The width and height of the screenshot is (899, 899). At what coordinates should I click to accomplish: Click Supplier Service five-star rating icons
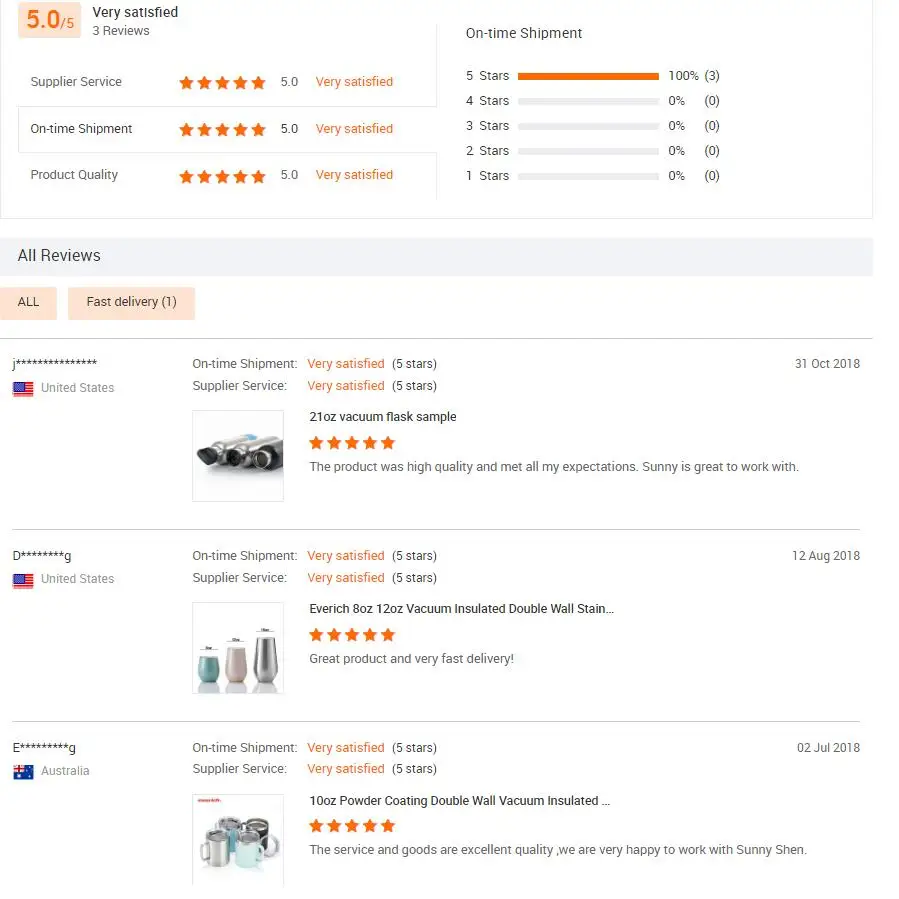(x=222, y=83)
